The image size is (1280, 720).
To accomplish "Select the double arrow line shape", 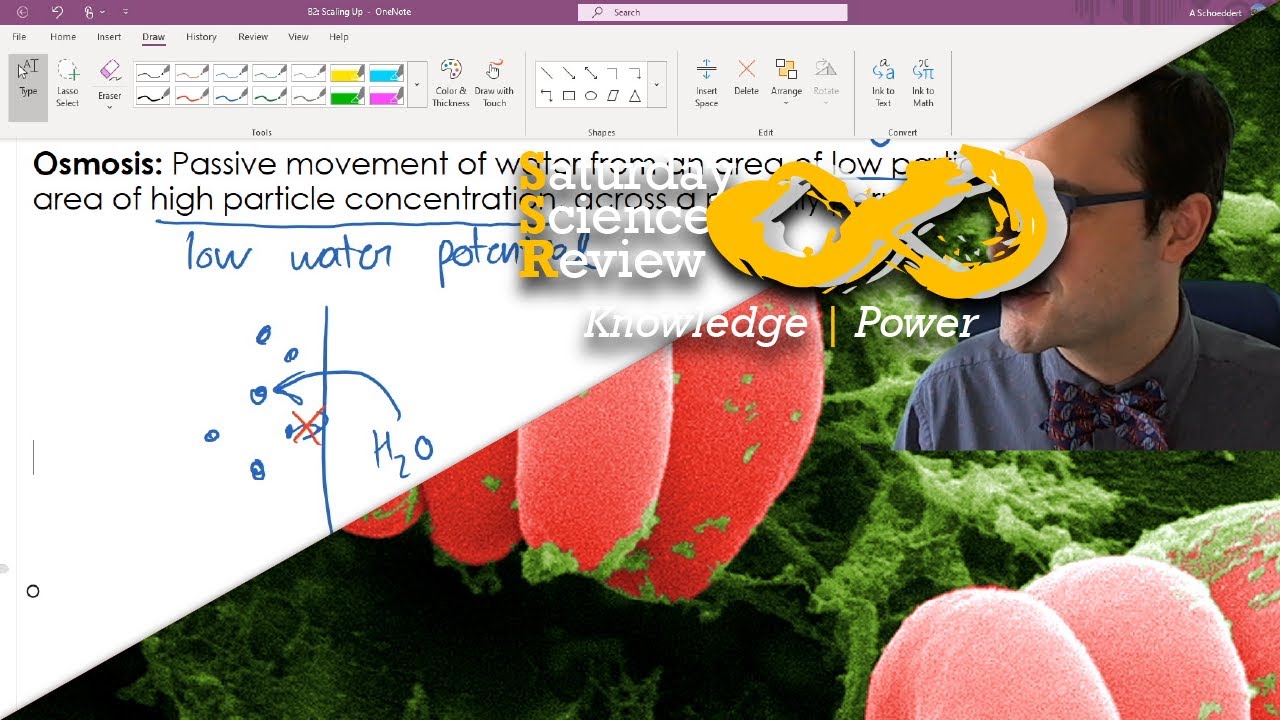I will point(590,73).
